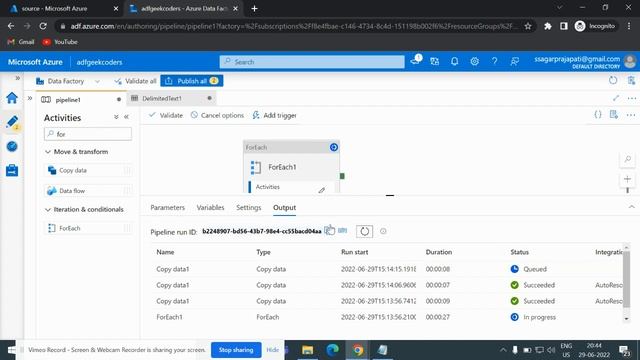
Task: Open the Author pencil icon in sidebar
Action: pos(12,122)
